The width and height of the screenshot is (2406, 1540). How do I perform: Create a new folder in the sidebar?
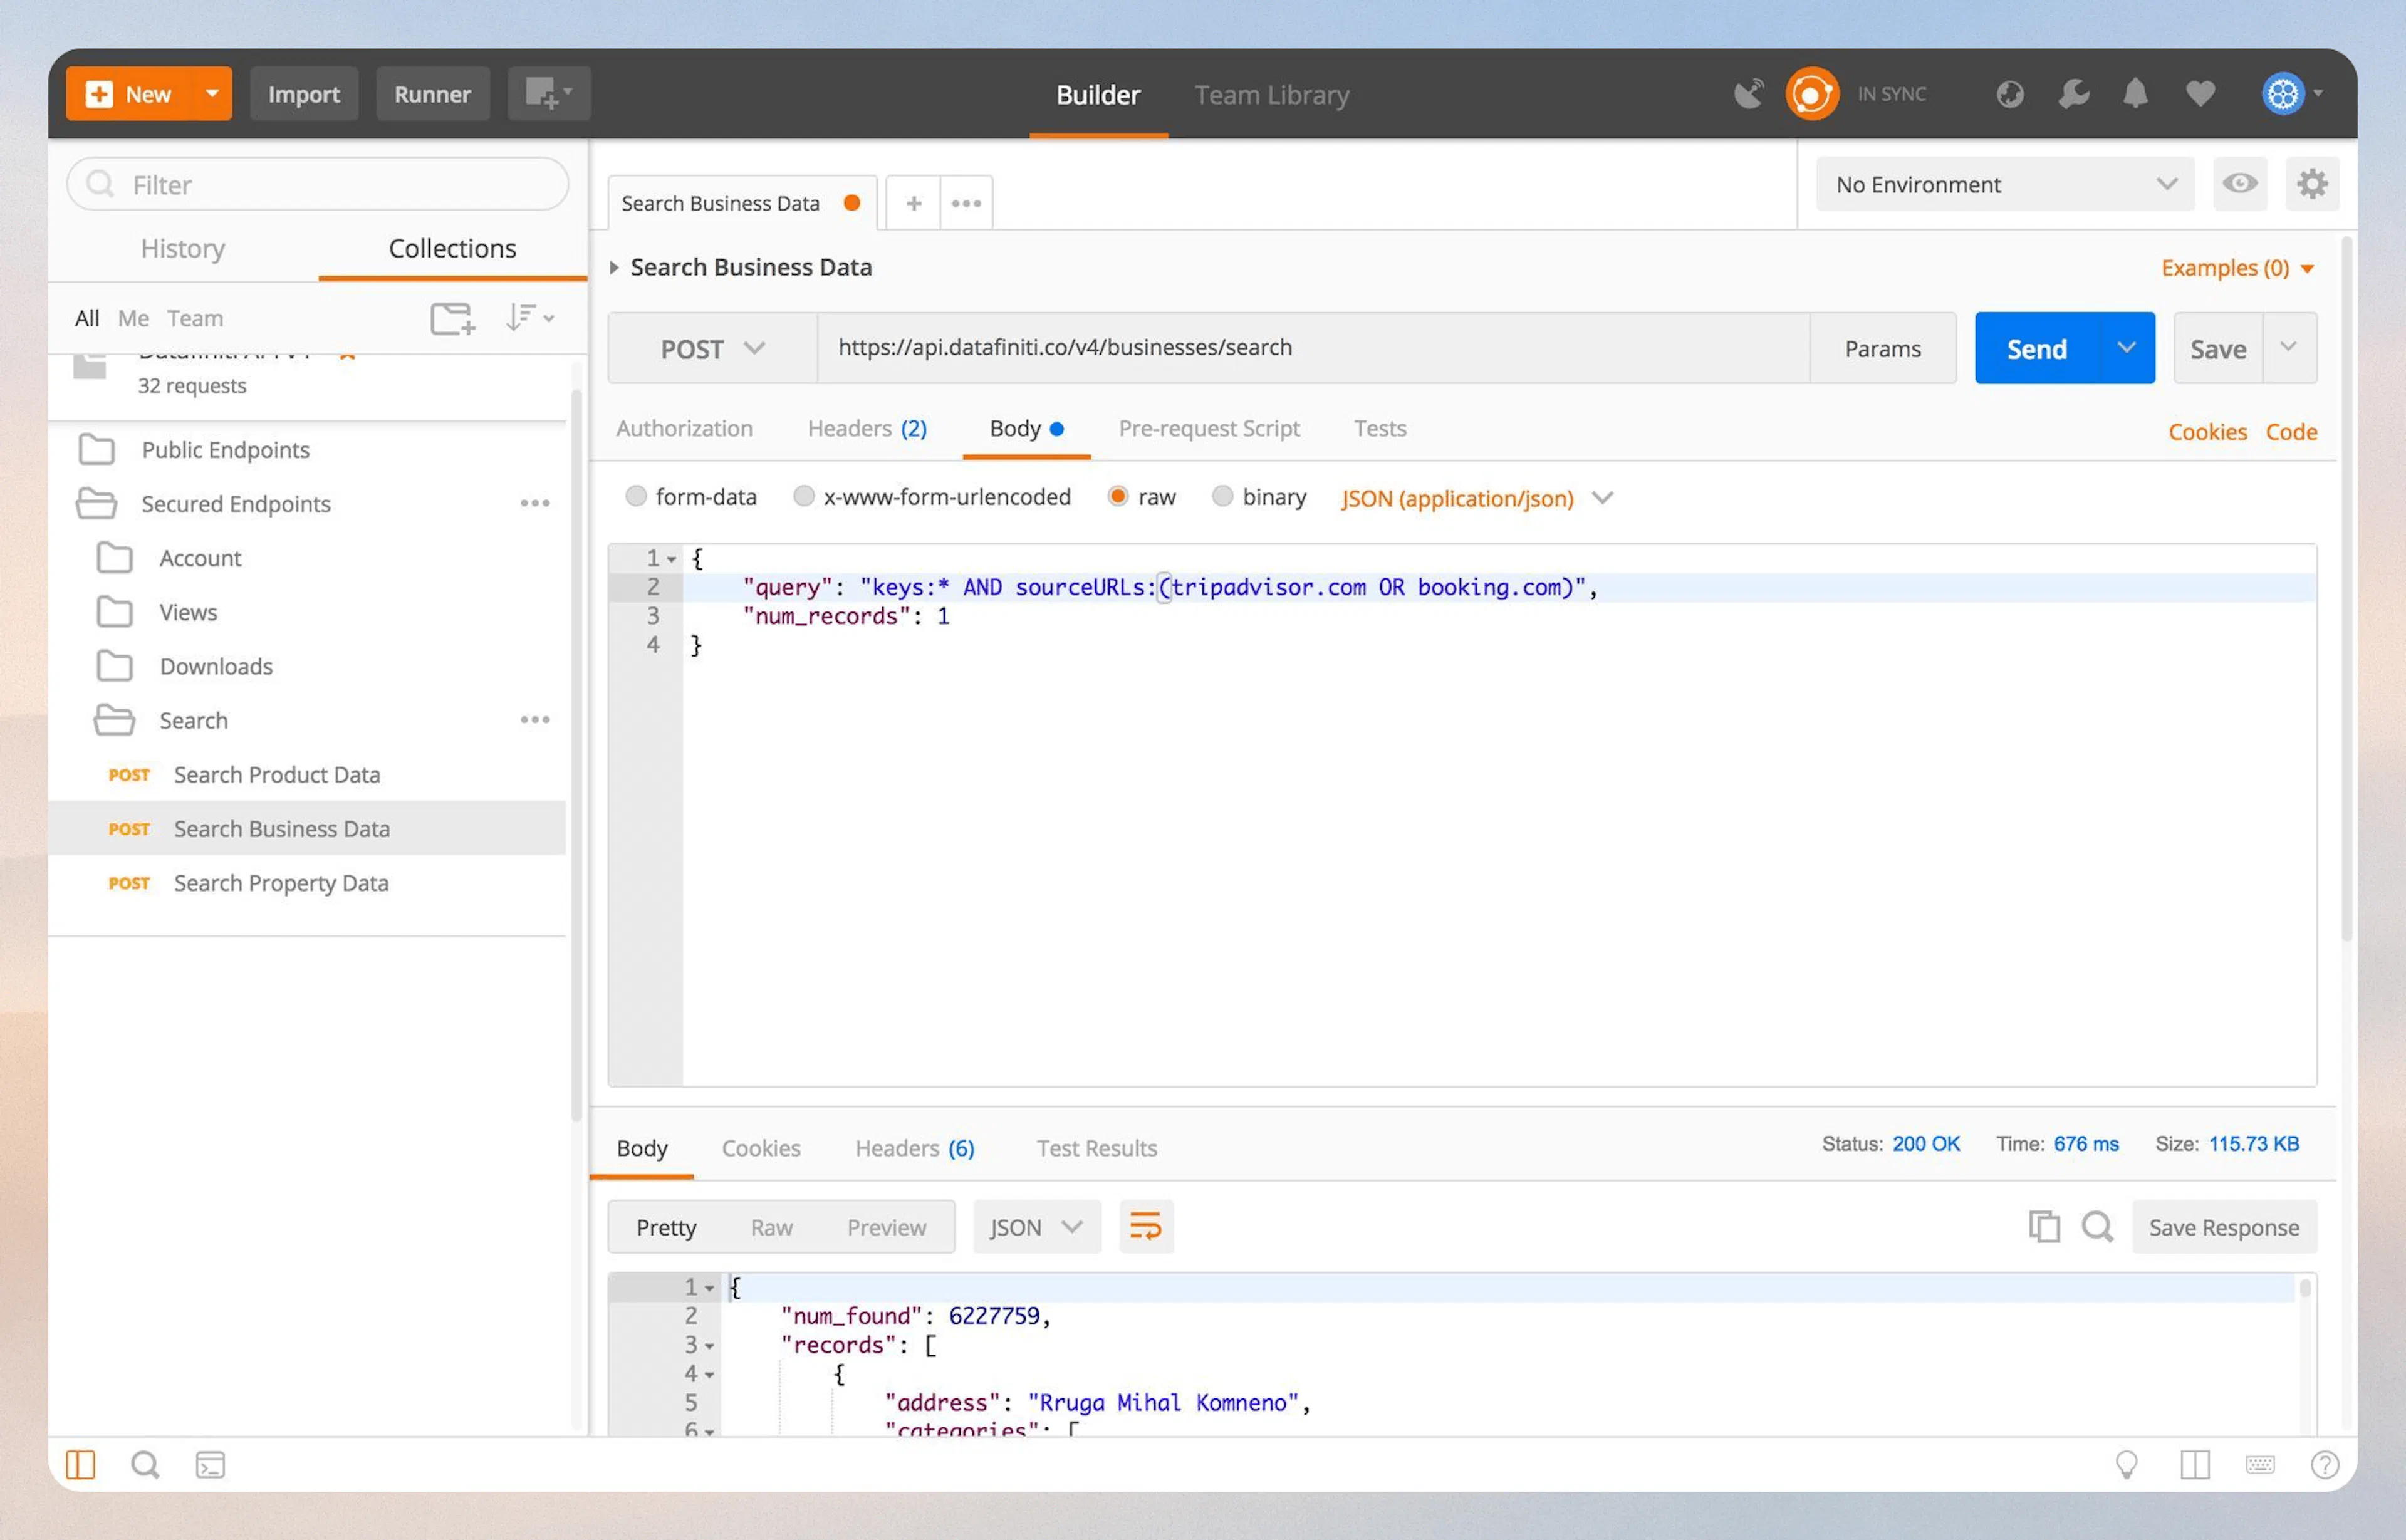click(x=452, y=318)
